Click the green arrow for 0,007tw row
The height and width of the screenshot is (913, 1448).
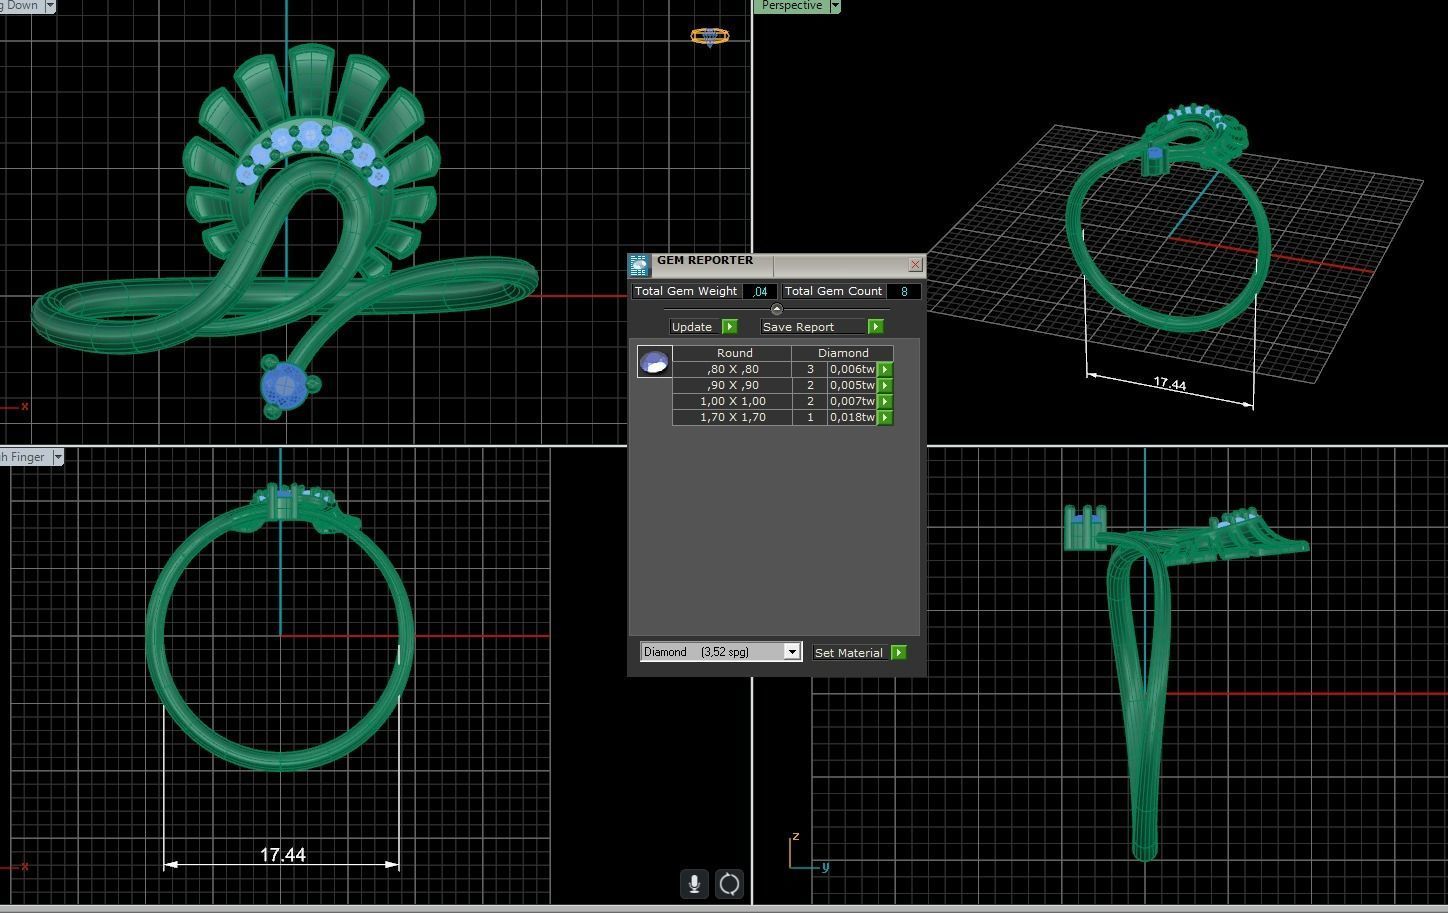point(884,401)
